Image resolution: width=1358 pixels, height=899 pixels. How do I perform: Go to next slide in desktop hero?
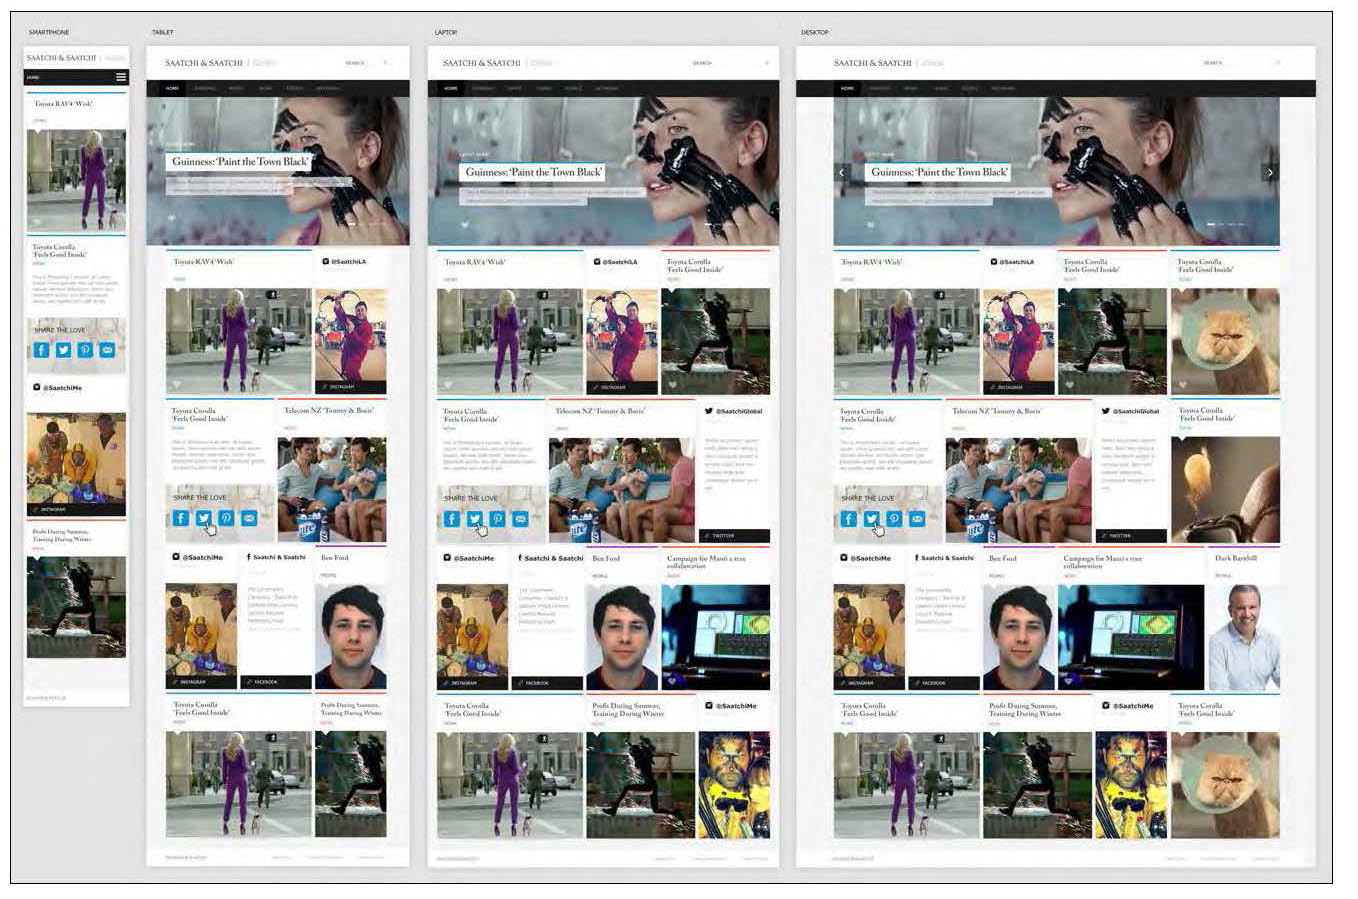[1270, 173]
